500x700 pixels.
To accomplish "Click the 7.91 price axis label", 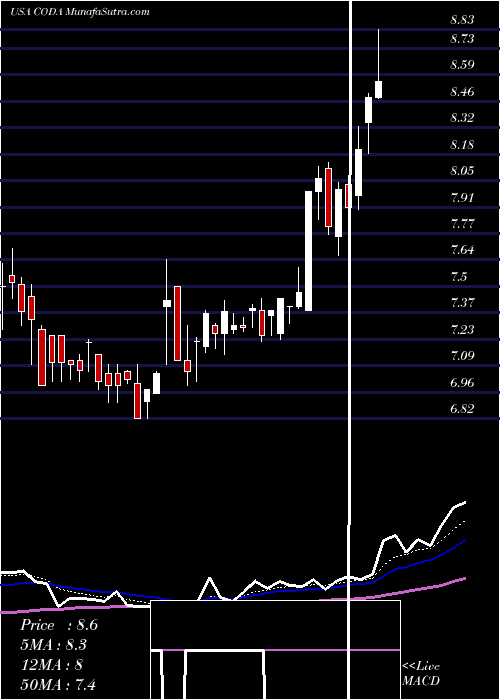I will pos(462,198).
